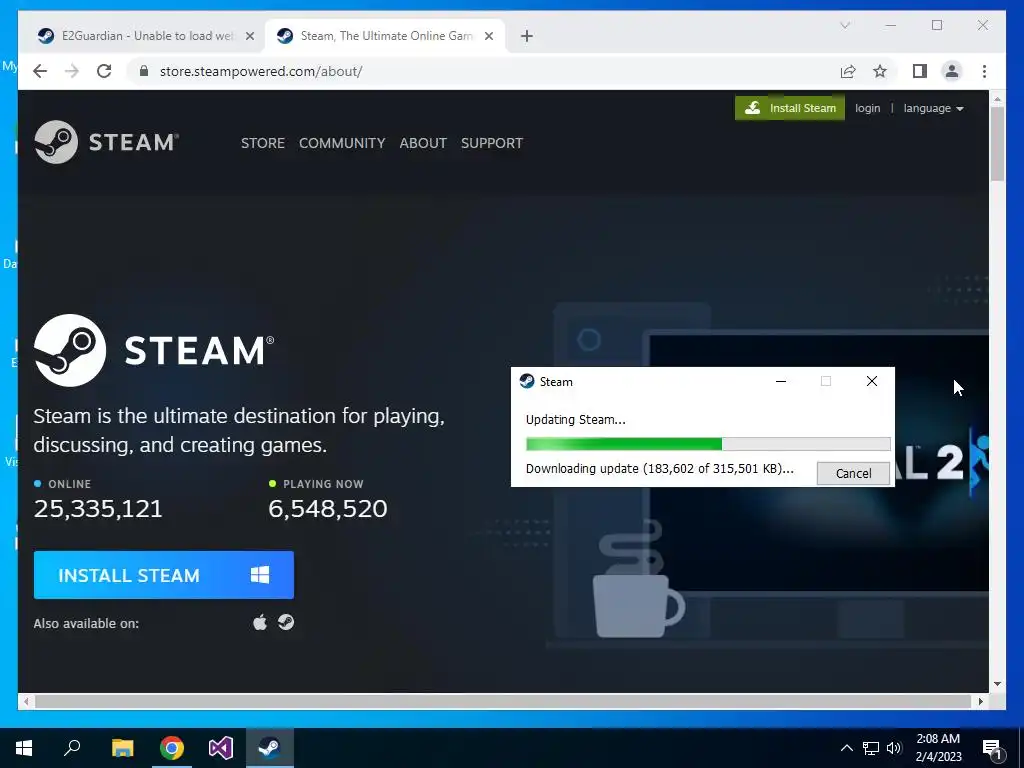Screen dimensions: 1024x768
Task: Click the horizontal scrollbar thumb
Action: (503, 701)
